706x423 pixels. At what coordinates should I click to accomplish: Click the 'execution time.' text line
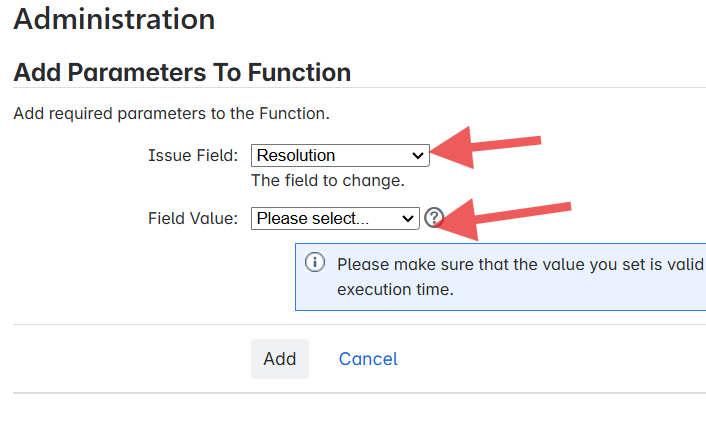tap(395, 290)
